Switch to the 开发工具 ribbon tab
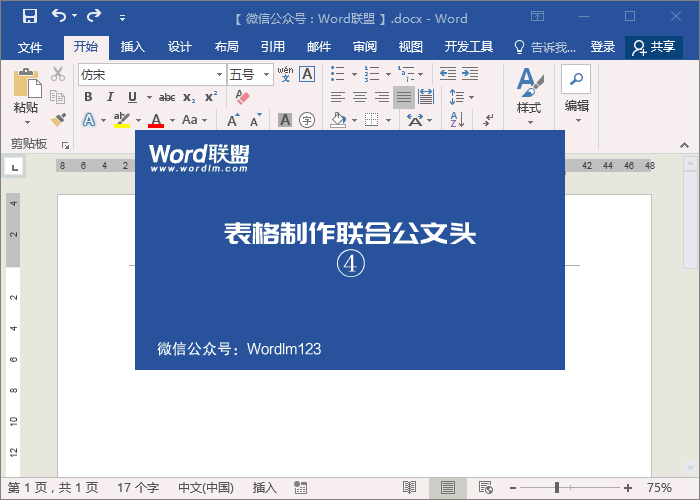This screenshot has height=500, width=700. (469, 46)
